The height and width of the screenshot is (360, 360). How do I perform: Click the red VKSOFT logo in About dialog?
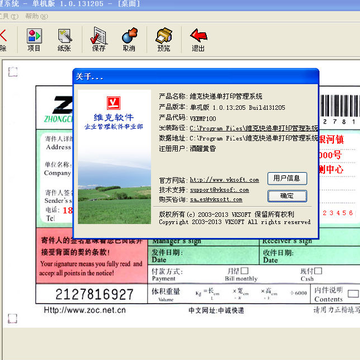coord(113,103)
